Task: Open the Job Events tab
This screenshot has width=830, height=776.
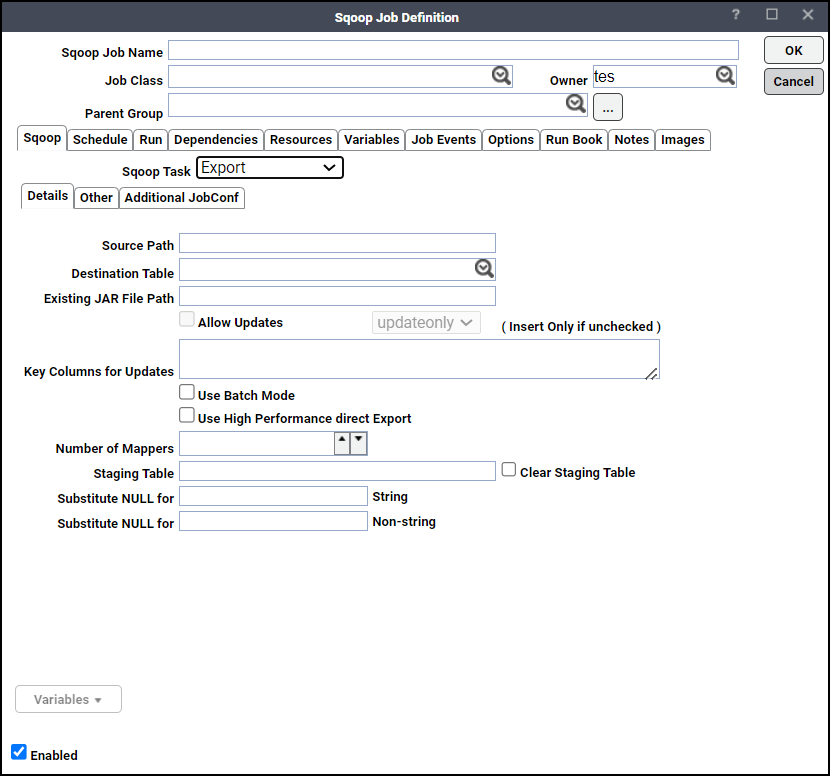Action: (x=444, y=140)
